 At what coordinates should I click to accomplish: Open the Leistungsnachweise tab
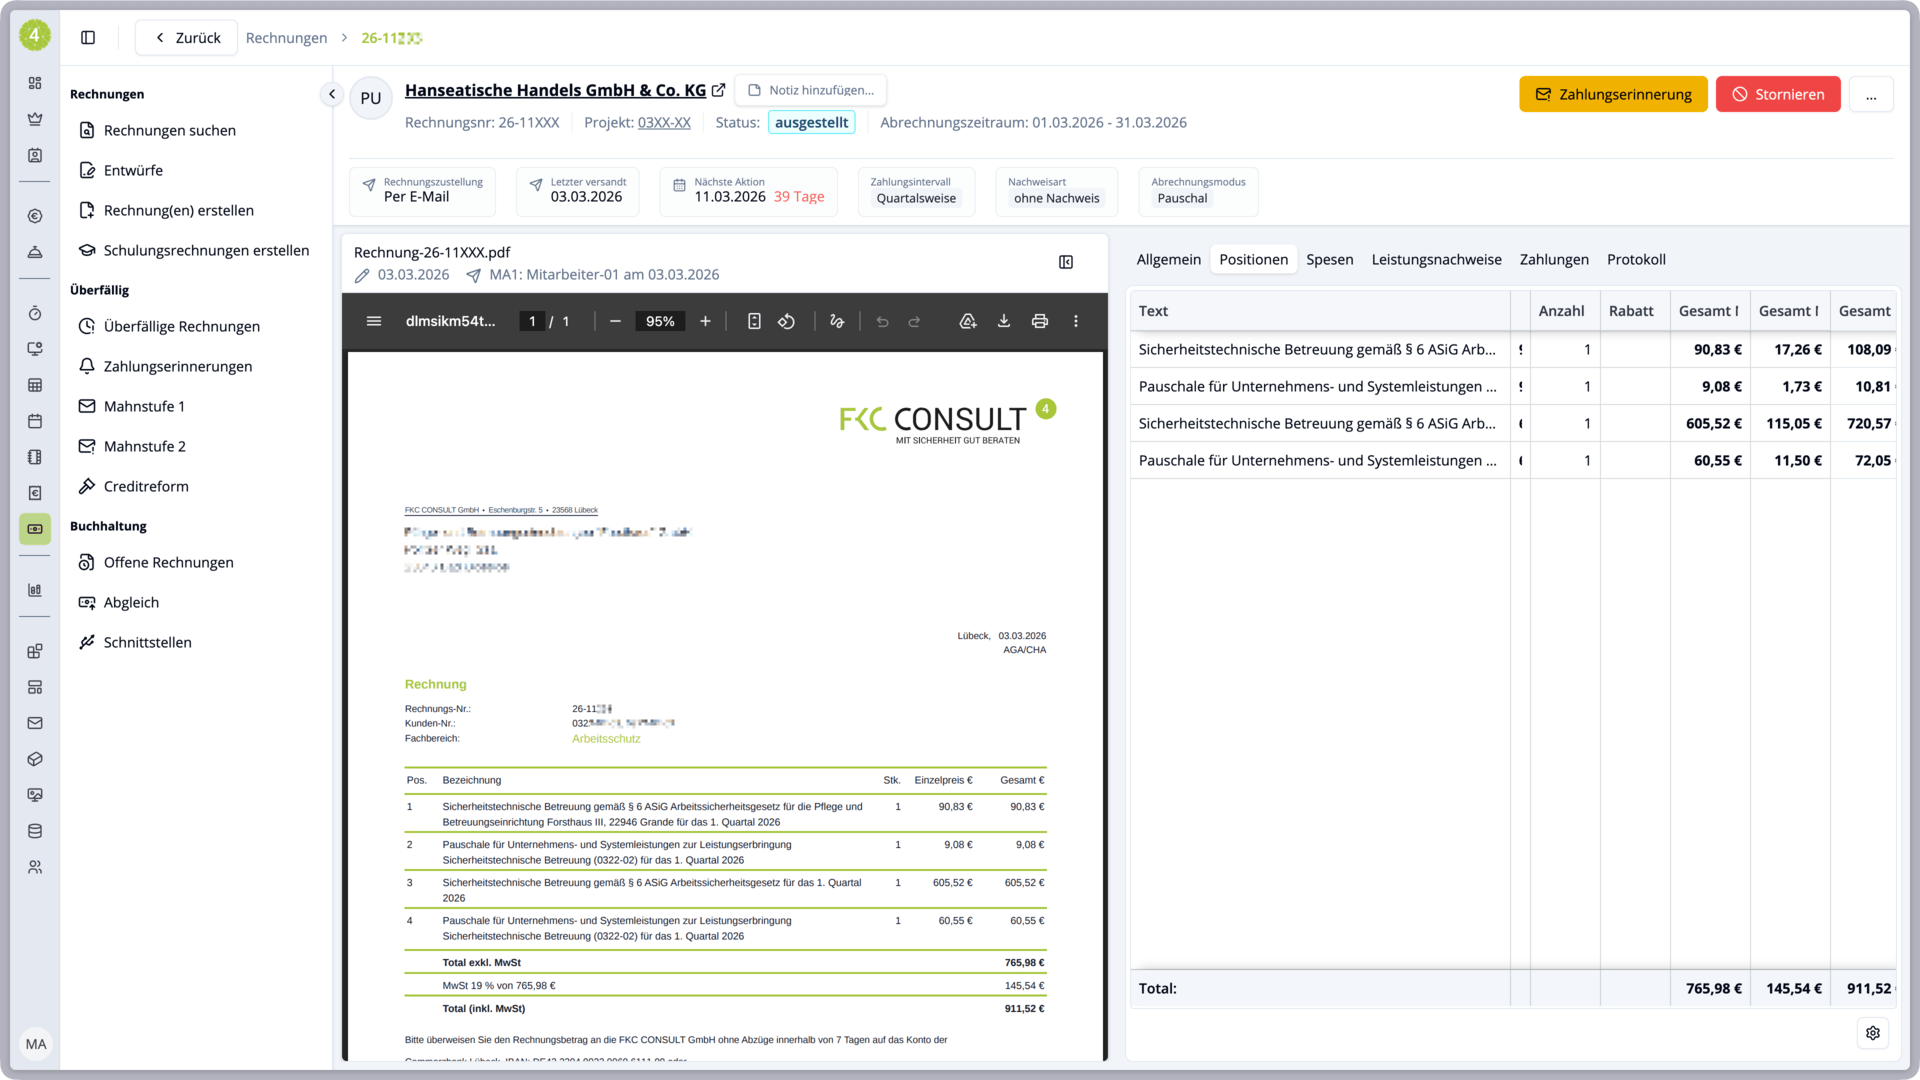[x=1436, y=259]
